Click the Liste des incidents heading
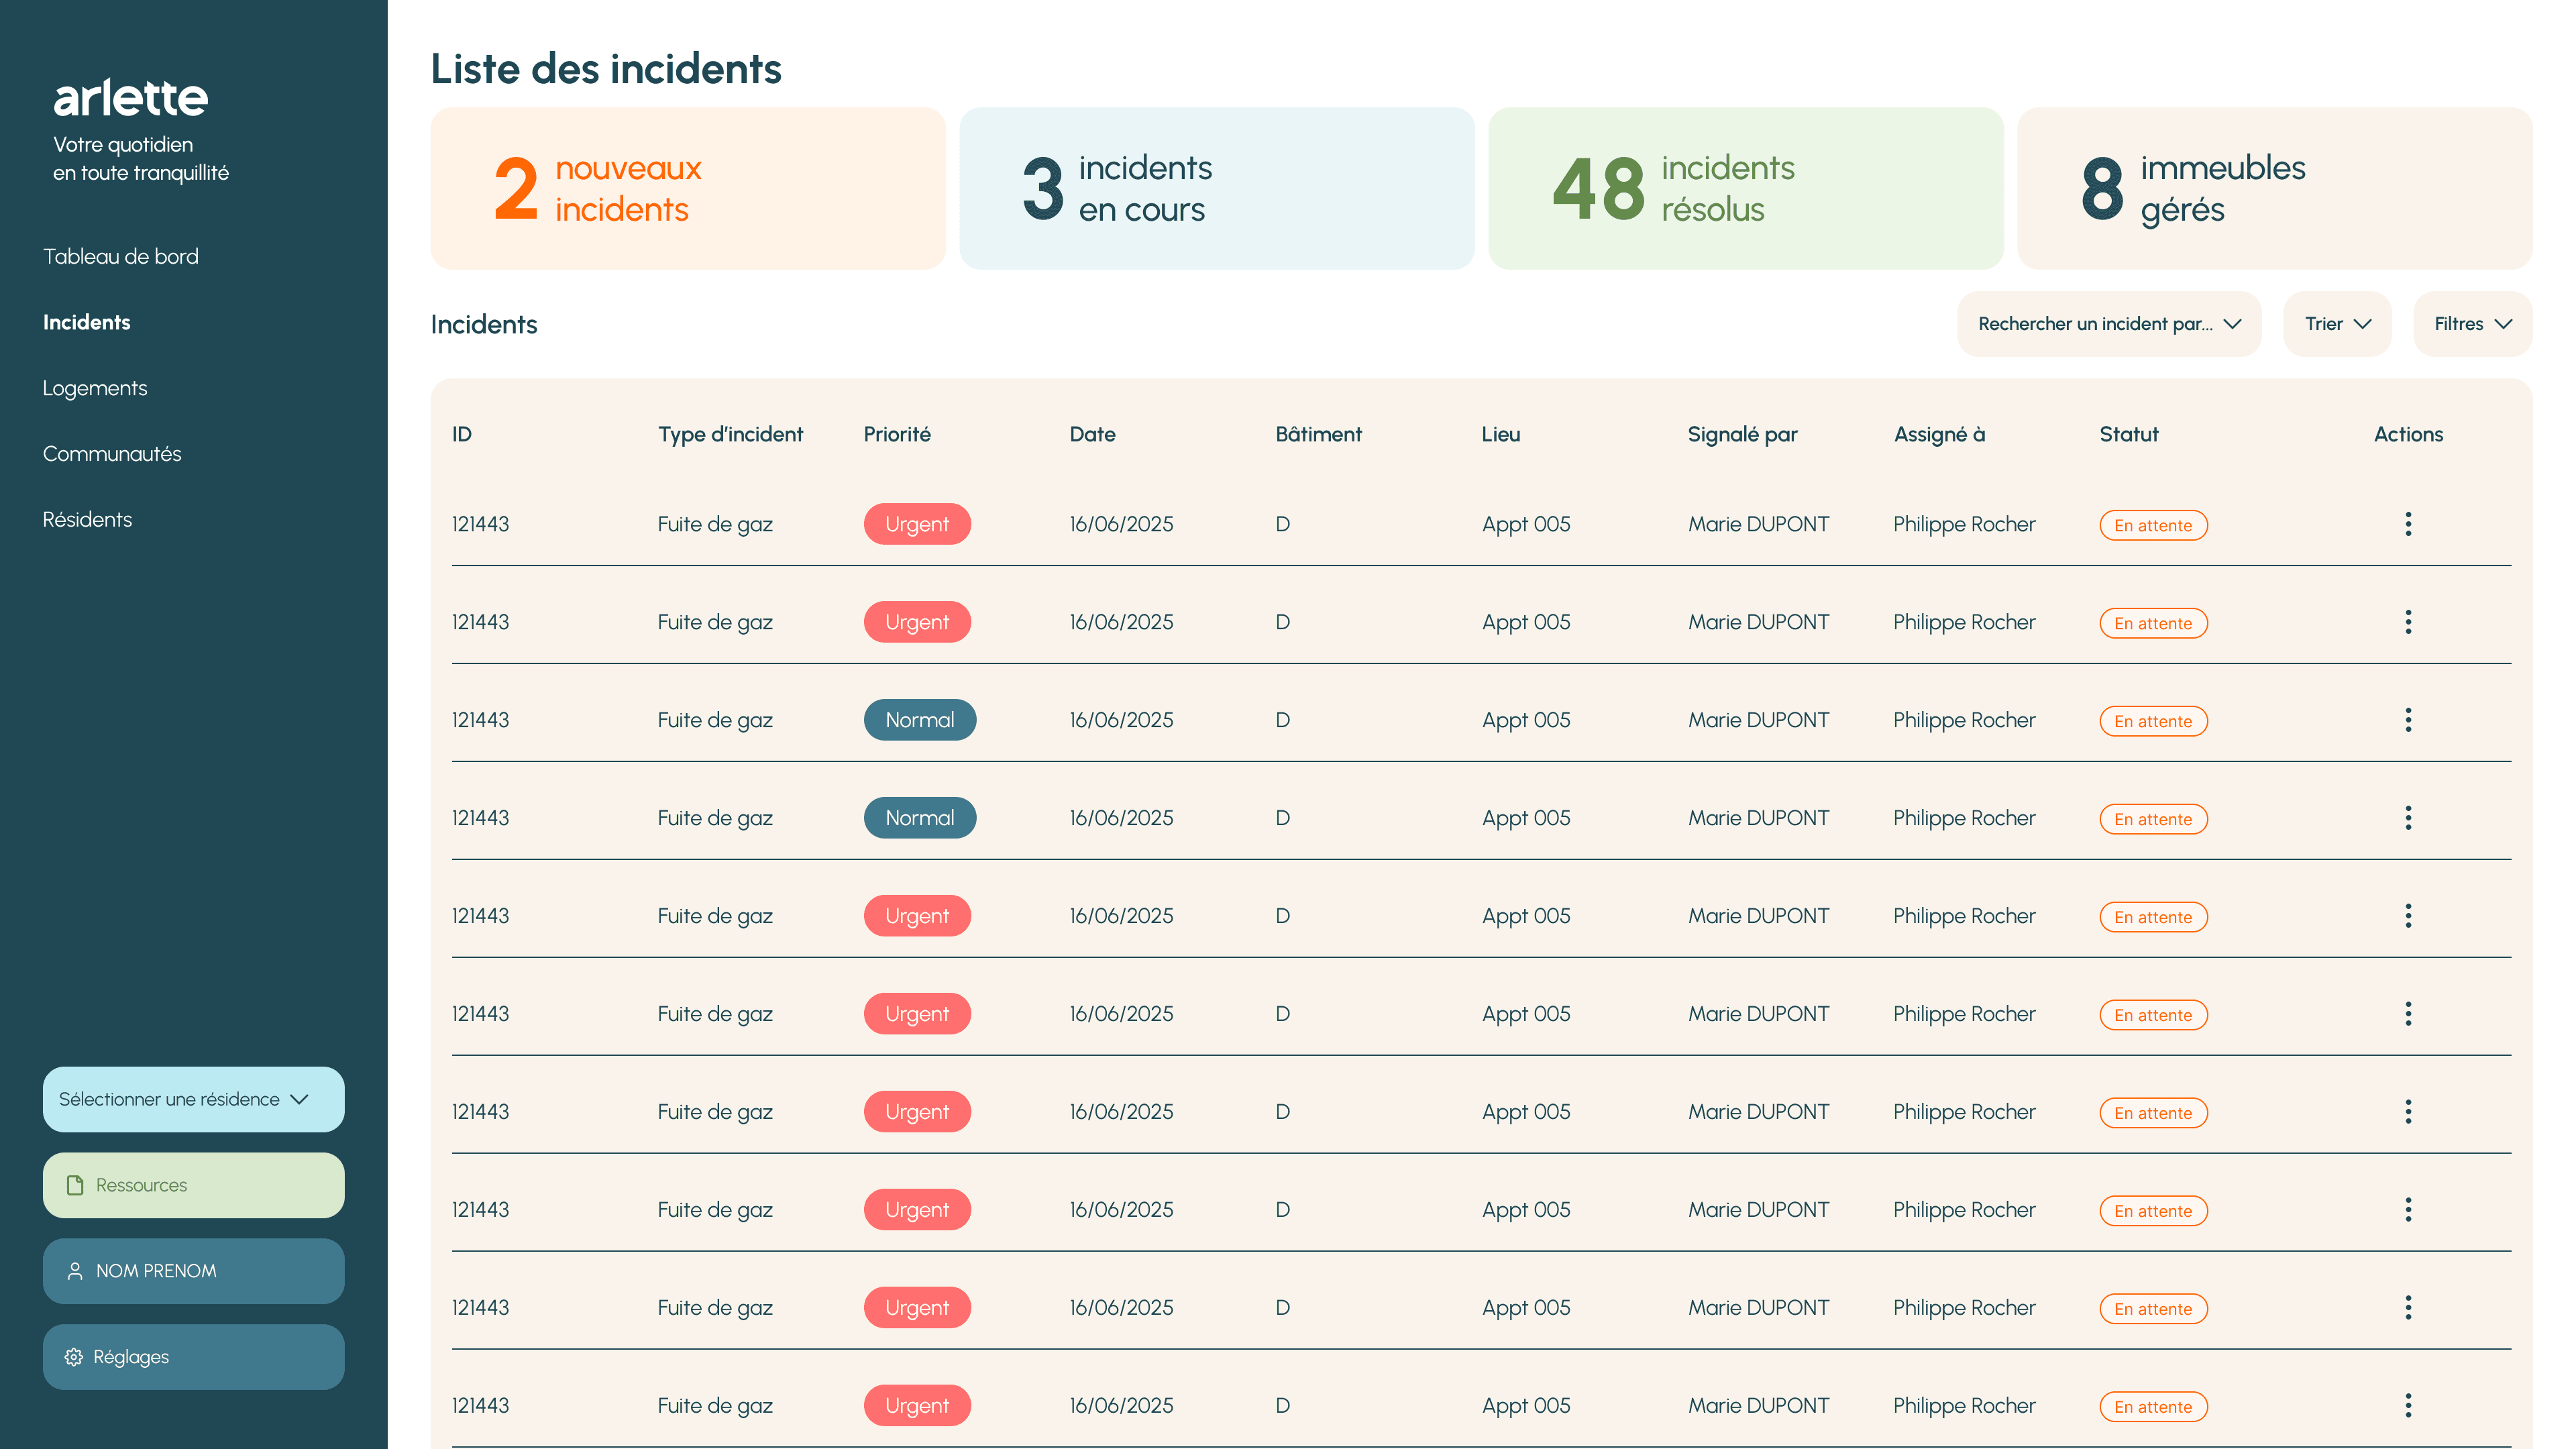The width and height of the screenshot is (2576, 1449). 606,69
